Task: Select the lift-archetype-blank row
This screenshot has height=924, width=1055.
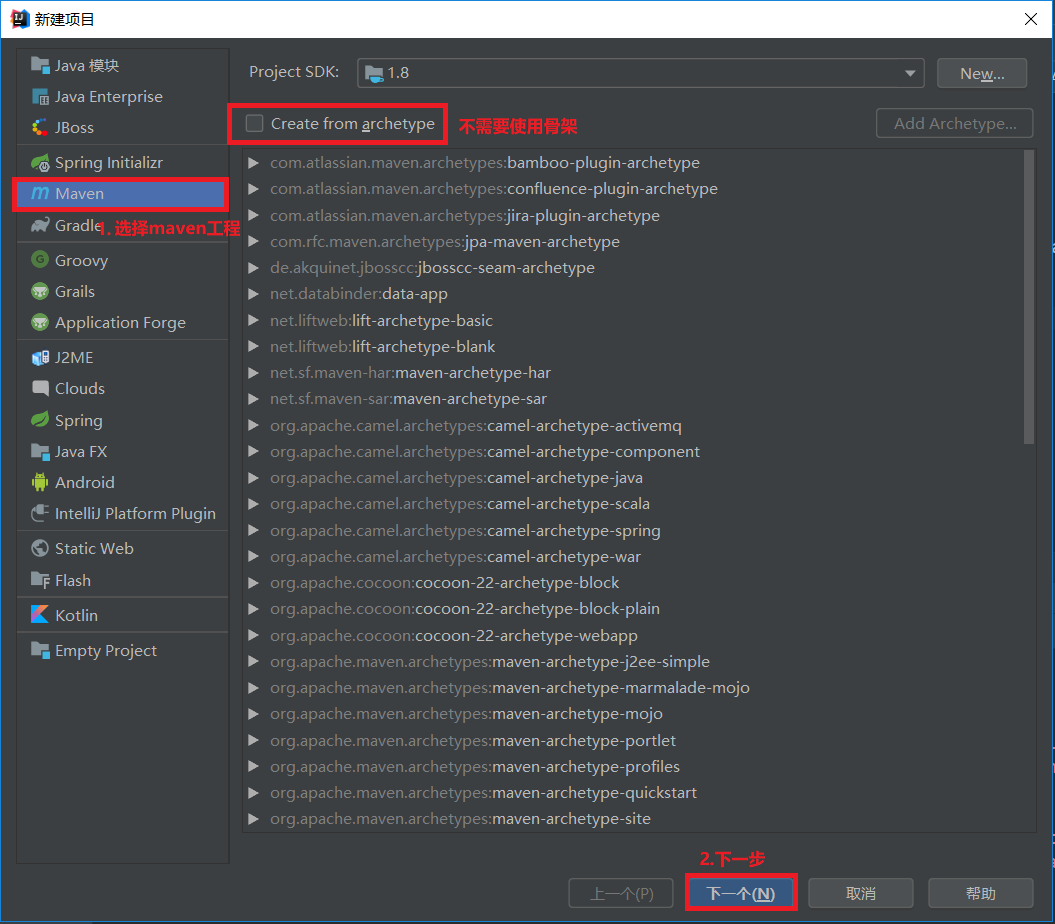Action: (x=632, y=347)
